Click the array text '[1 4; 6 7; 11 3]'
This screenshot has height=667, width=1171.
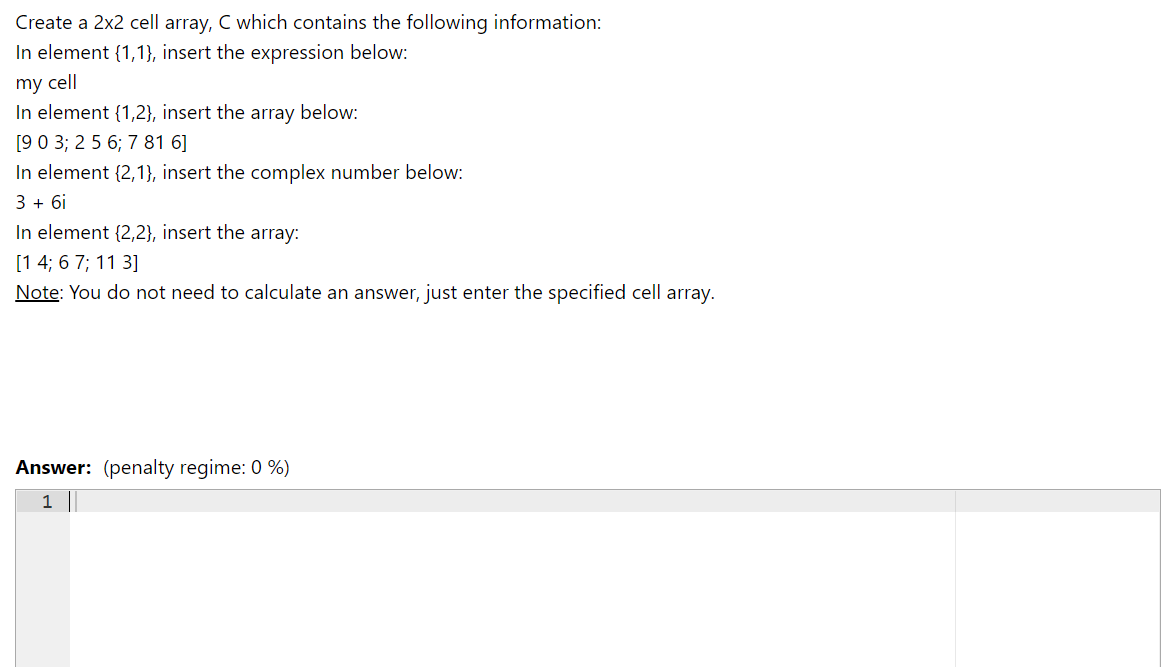click(x=76, y=262)
